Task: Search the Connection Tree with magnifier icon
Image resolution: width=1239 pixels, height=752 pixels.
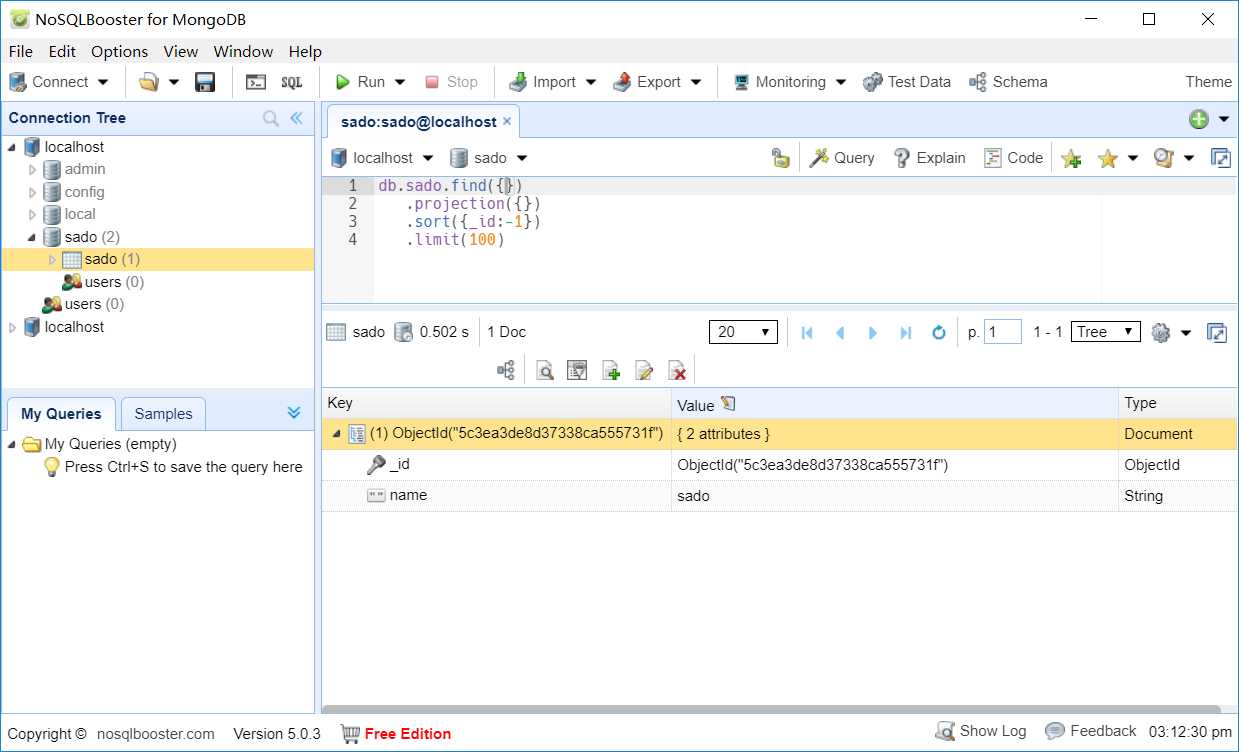Action: coord(271,118)
